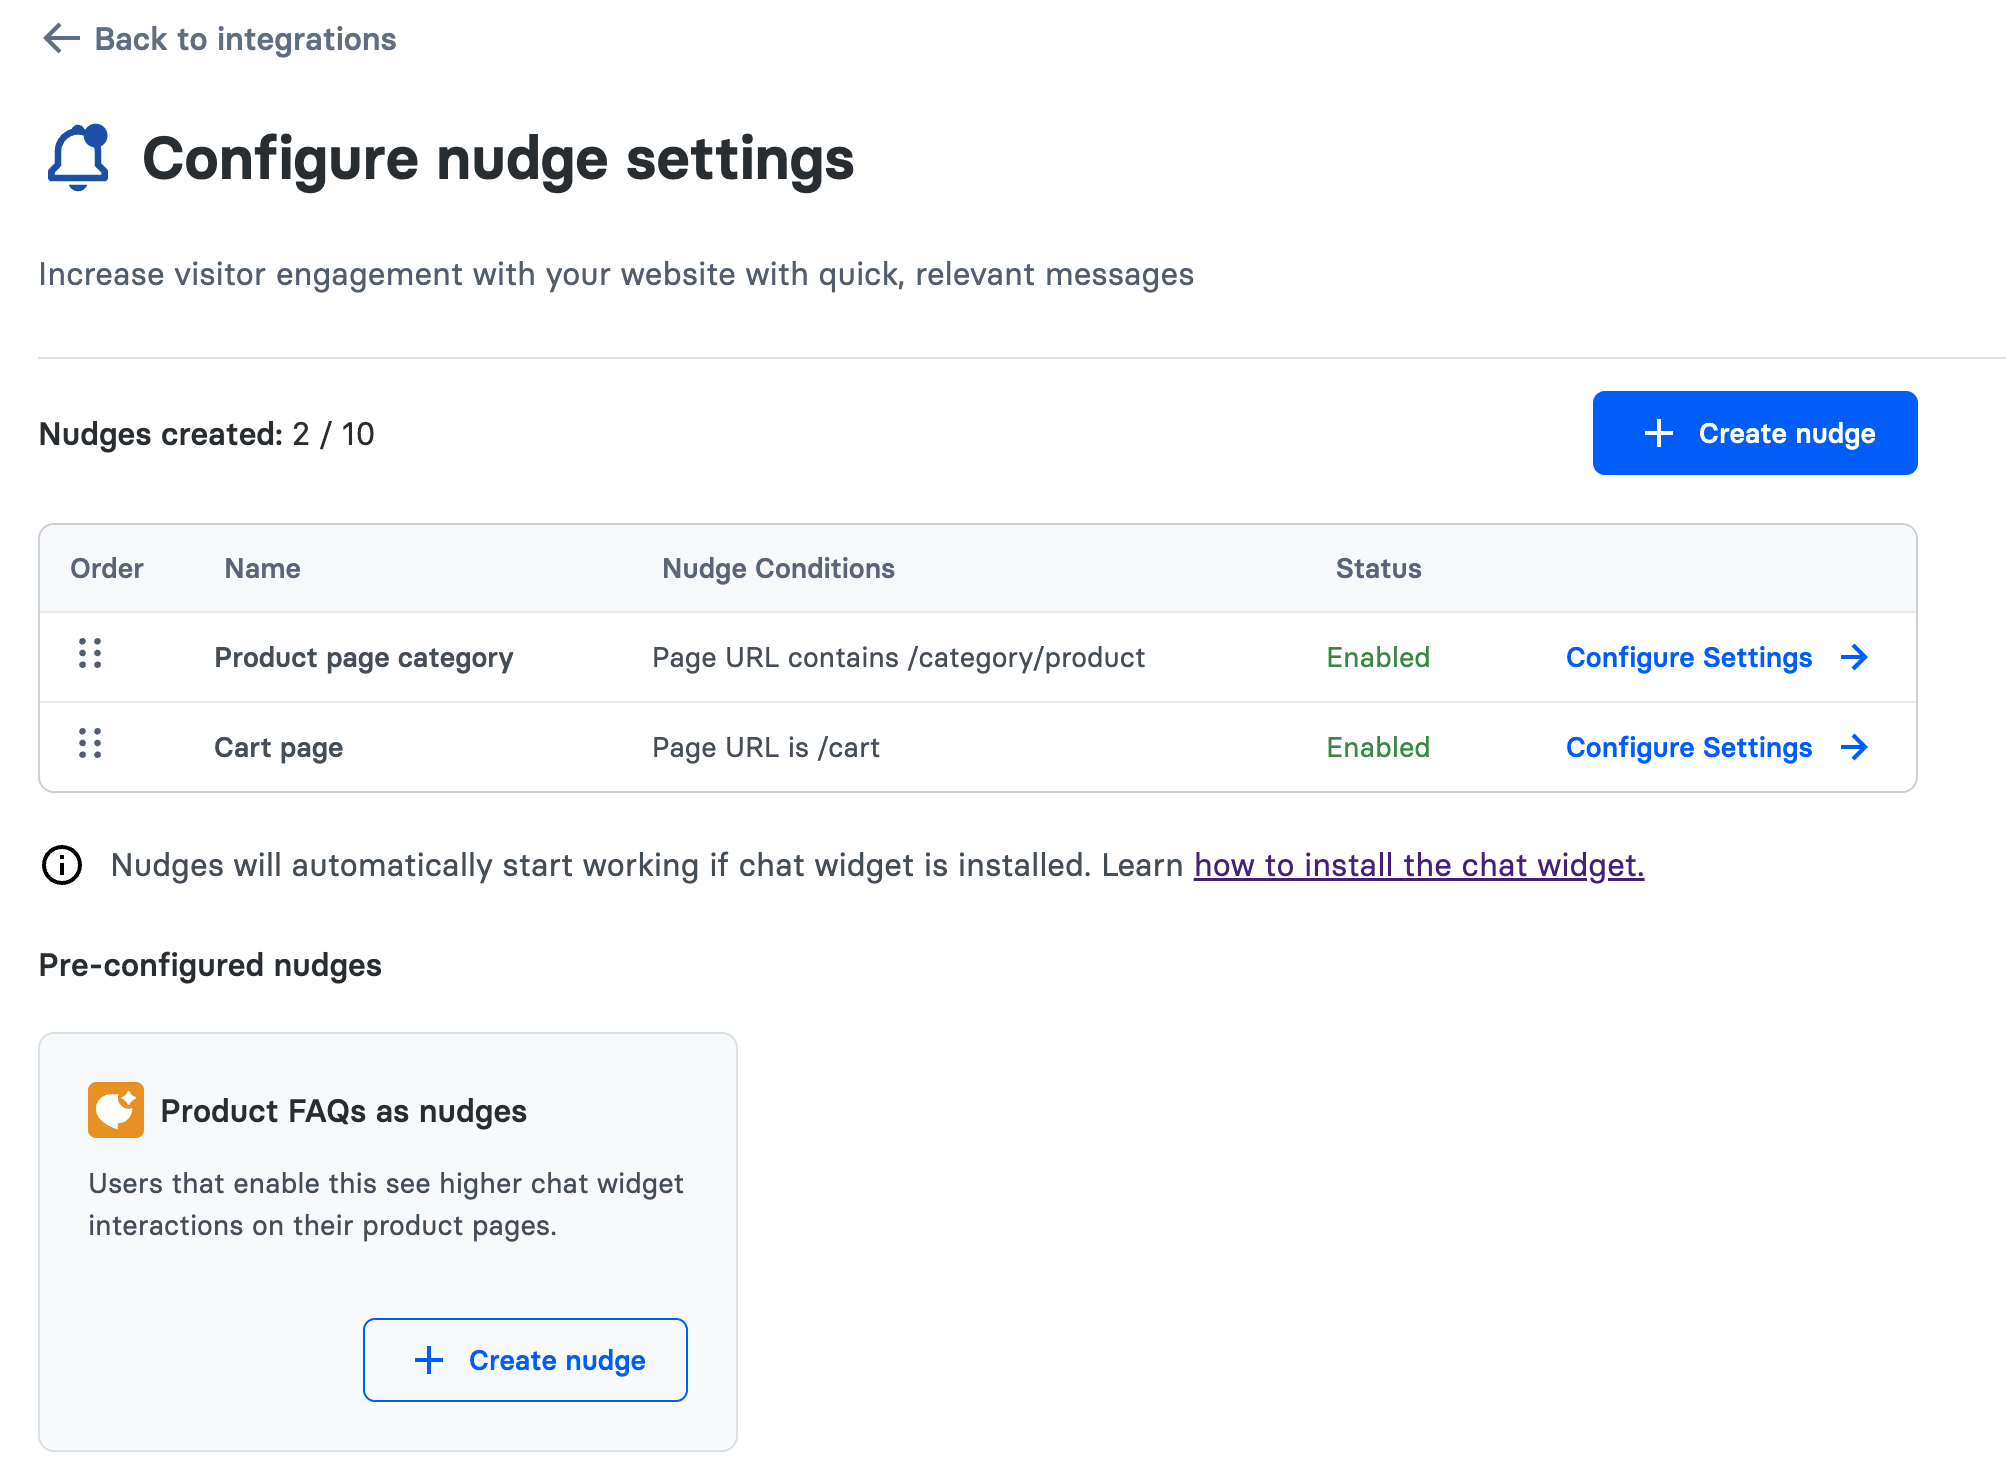Click the Nudge Conditions column header

[778, 568]
